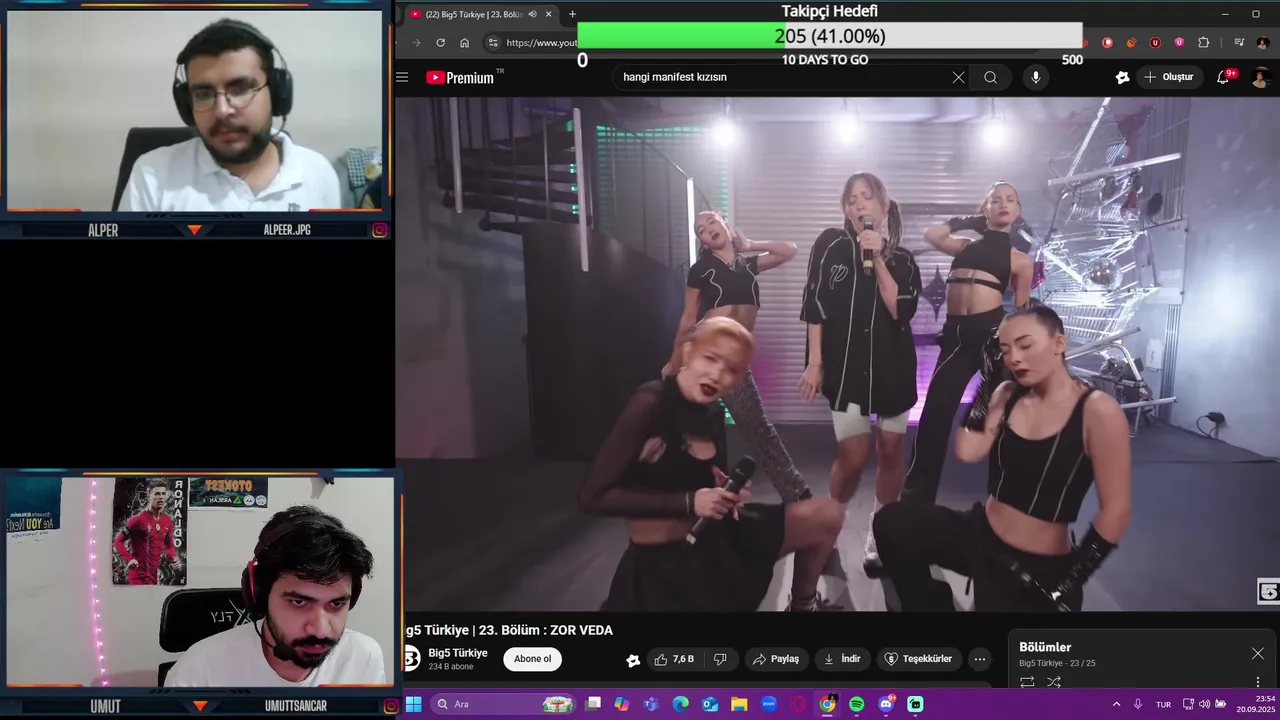Open Microsoft Teams from taskbar
This screenshot has height=720, width=1280.
(x=651, y=704)
